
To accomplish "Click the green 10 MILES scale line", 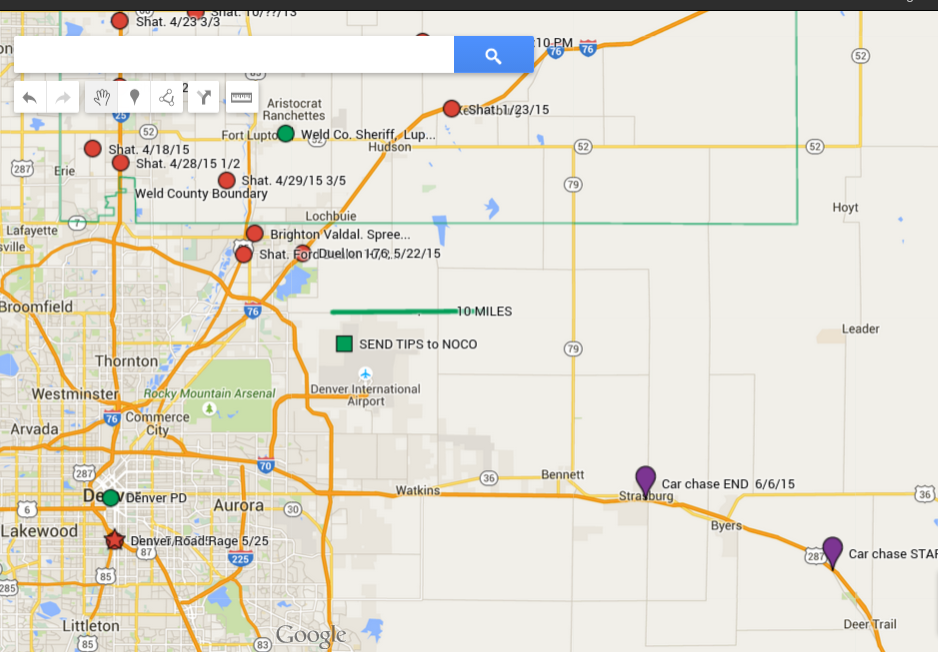I will [x=392, y=311].
